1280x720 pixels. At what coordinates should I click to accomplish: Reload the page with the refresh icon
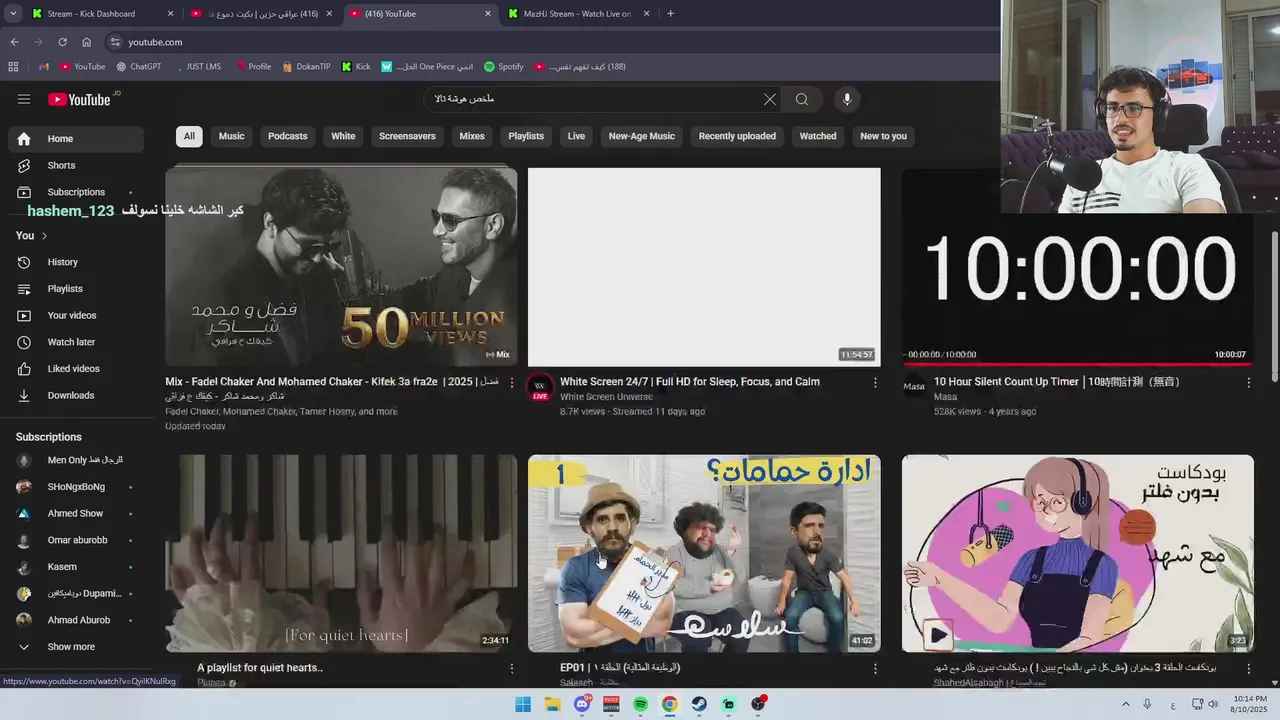(x=62, y=42)
